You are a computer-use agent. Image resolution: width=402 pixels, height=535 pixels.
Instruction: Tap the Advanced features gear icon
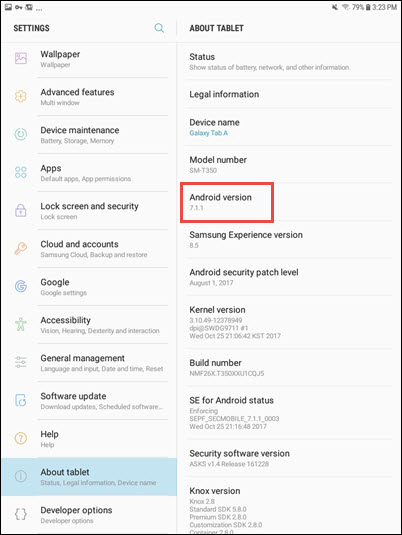(21, 96)
